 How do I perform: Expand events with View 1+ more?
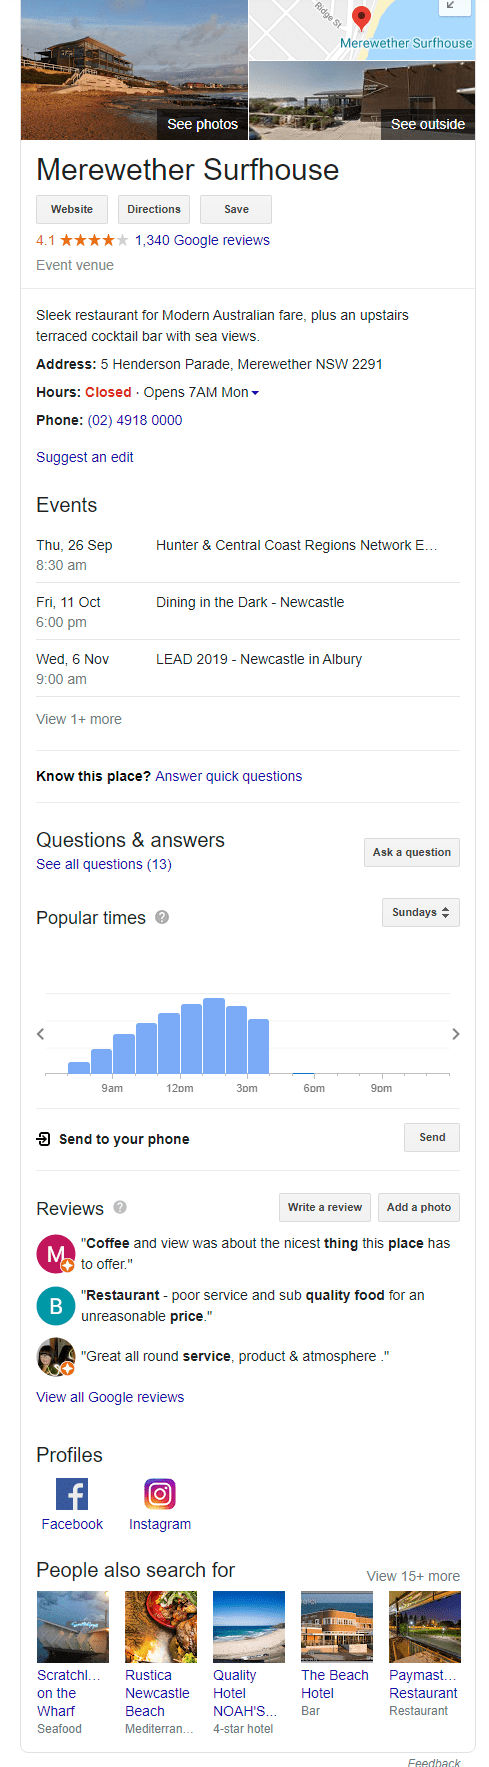tap(79, 719)
